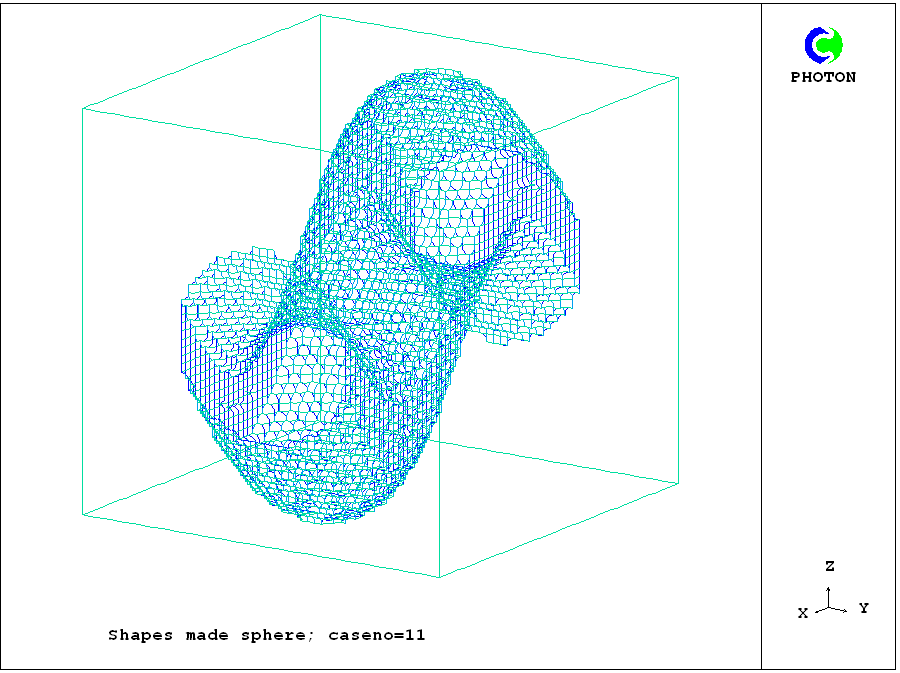Select the X axis label on the triad
Viewport: 900px width, 673px height.
tap(802, 613)
